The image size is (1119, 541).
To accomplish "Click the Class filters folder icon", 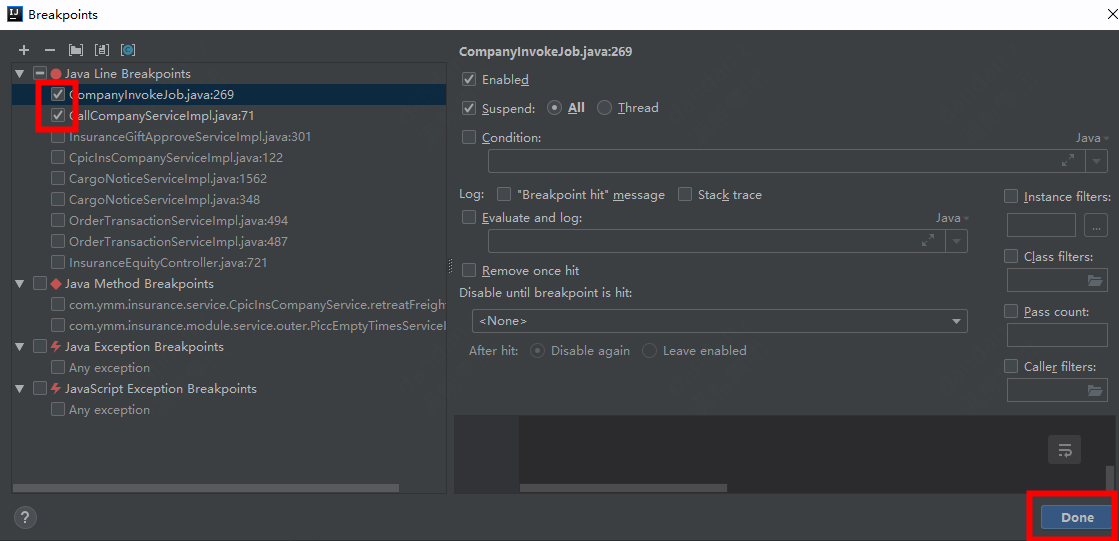I will click(1096, 281).
